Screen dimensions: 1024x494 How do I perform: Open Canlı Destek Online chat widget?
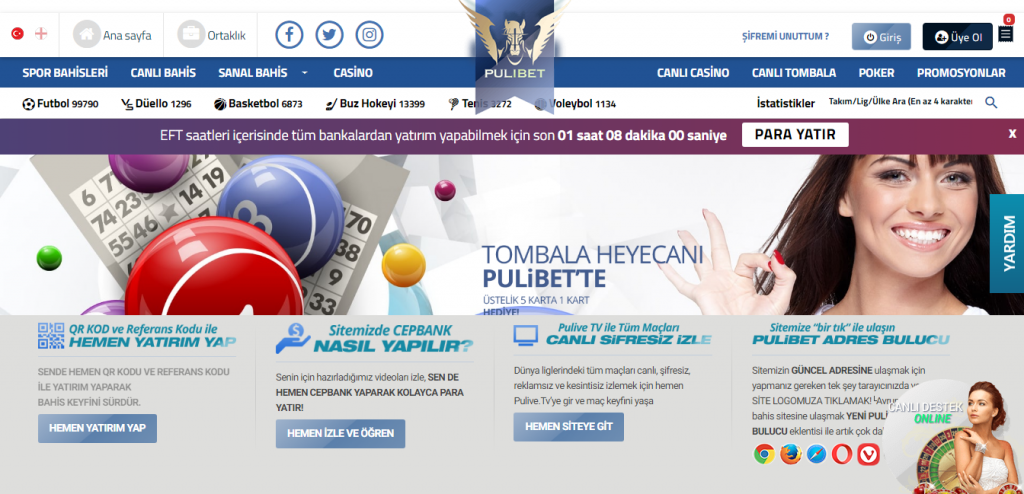[x=953, y=436]
